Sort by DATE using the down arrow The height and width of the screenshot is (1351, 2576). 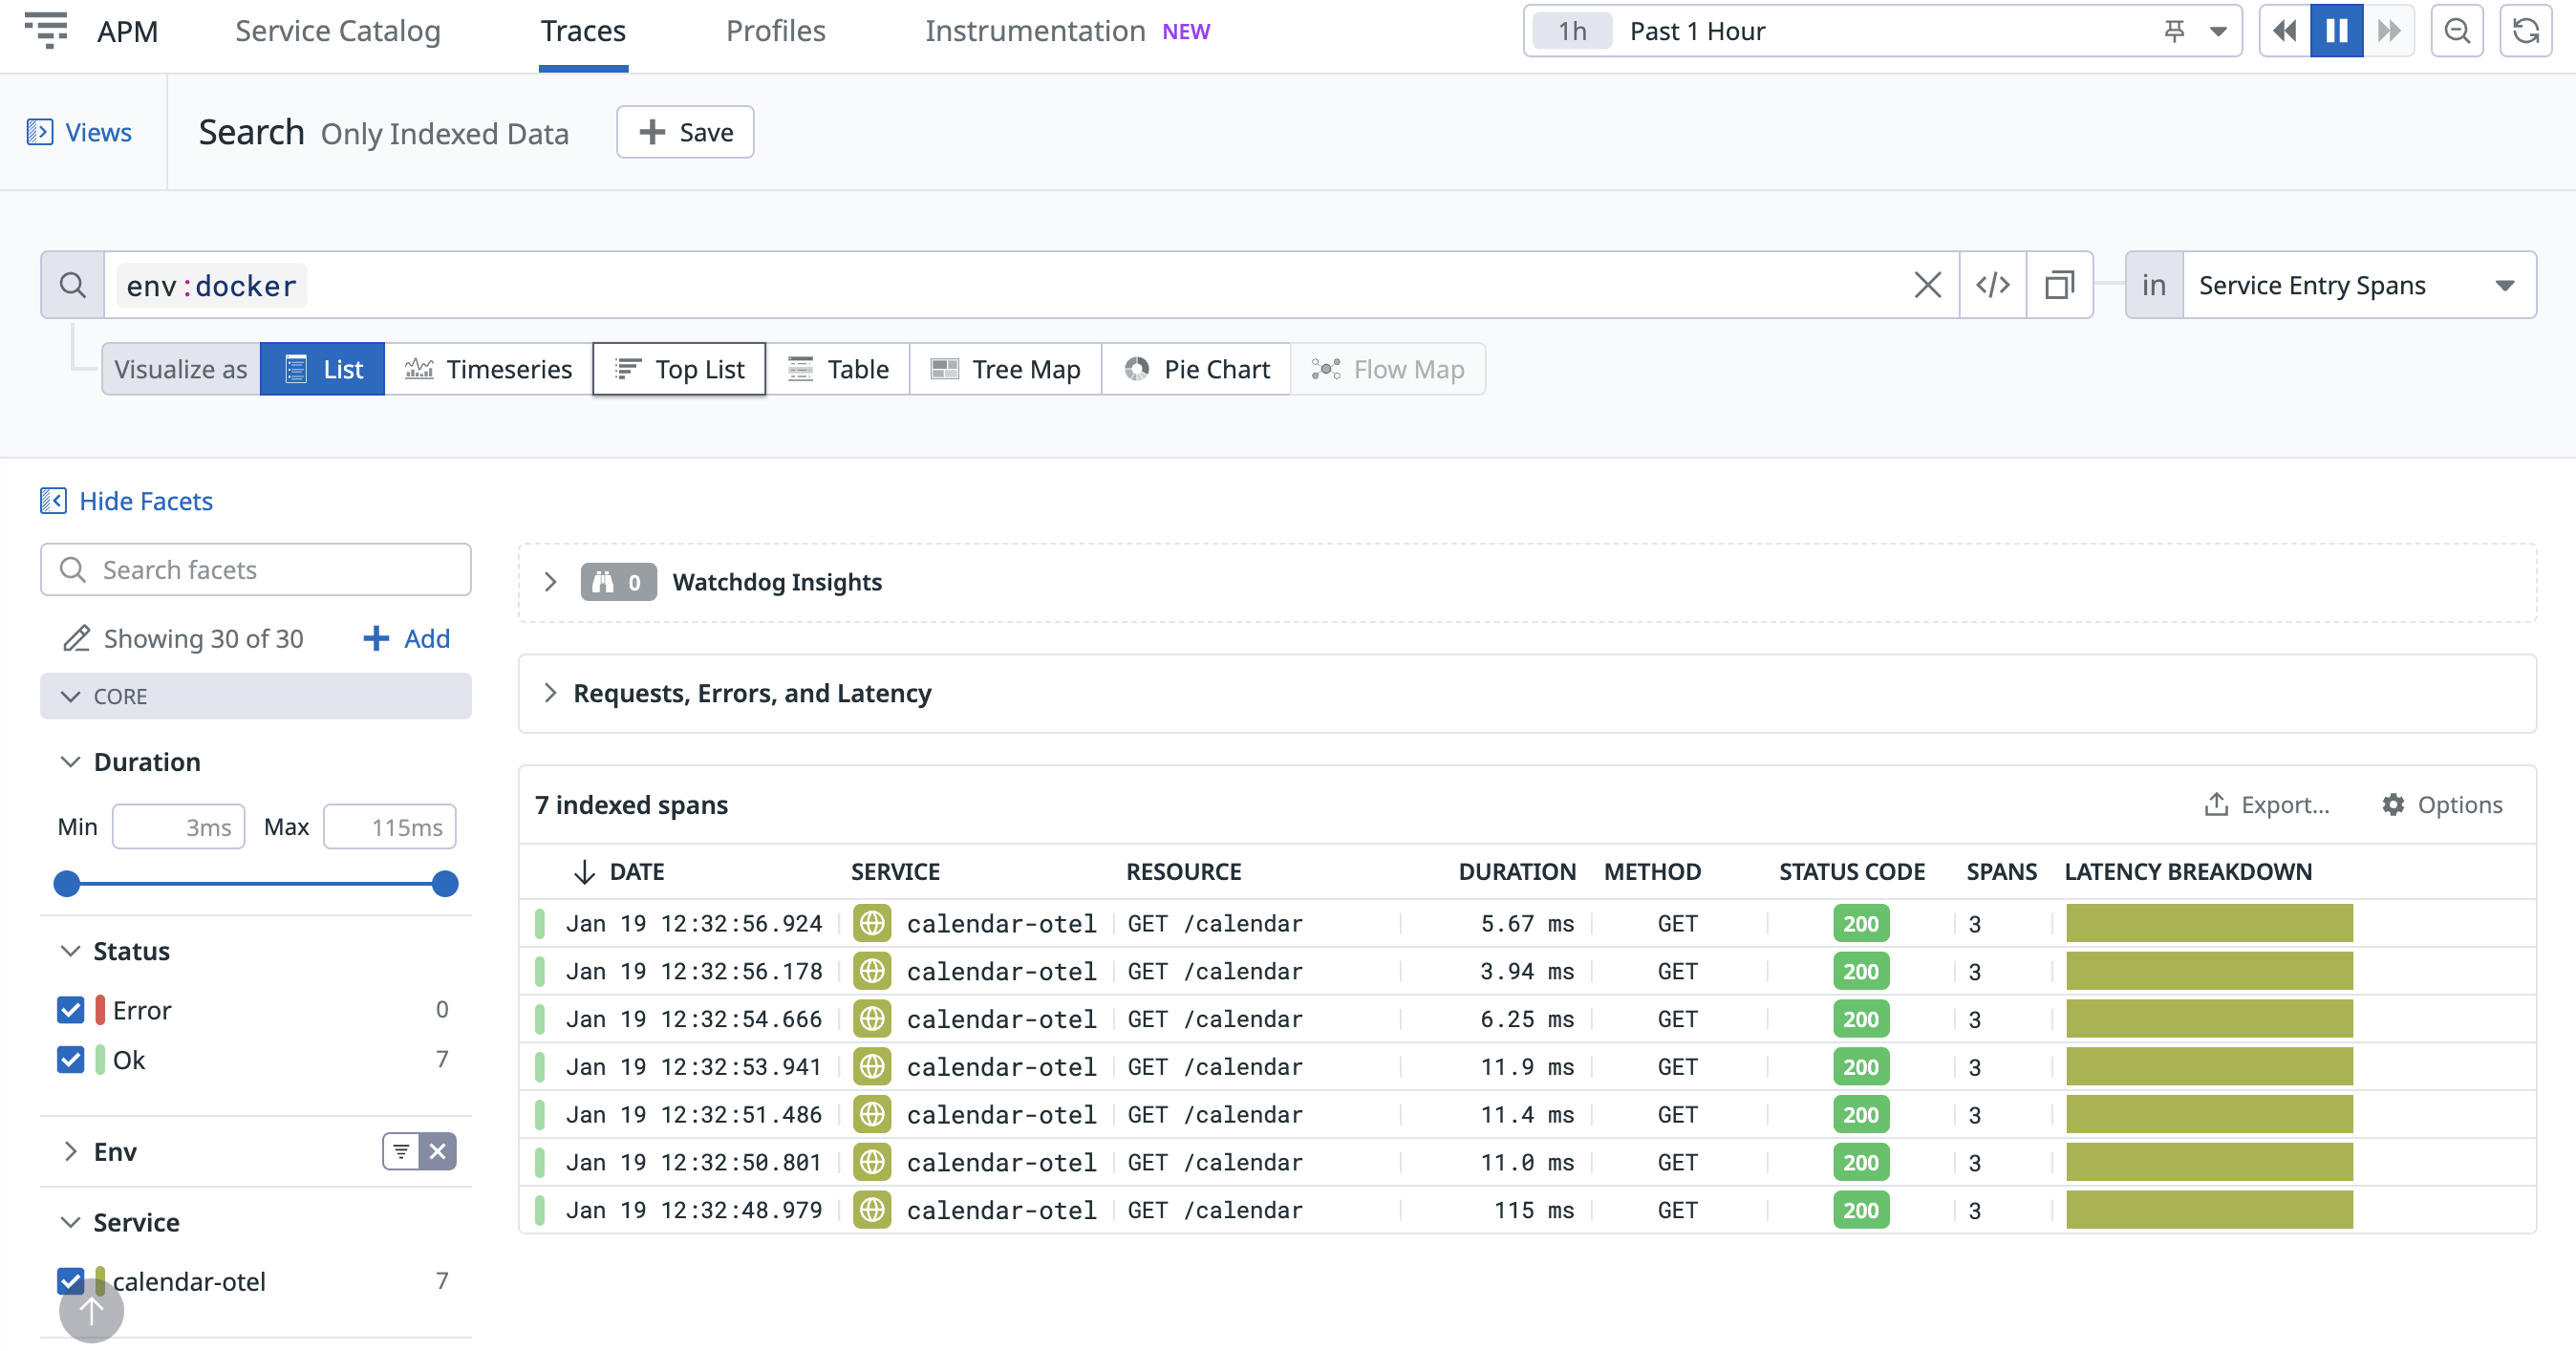point(584,871)
